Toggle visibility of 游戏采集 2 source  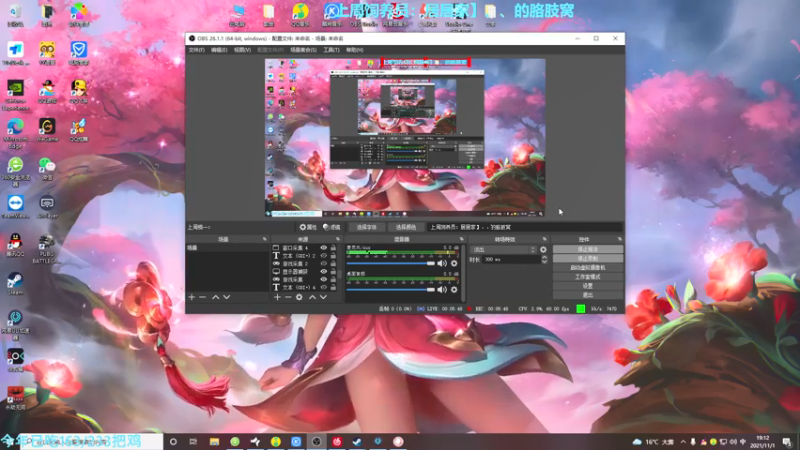point(323,263)
